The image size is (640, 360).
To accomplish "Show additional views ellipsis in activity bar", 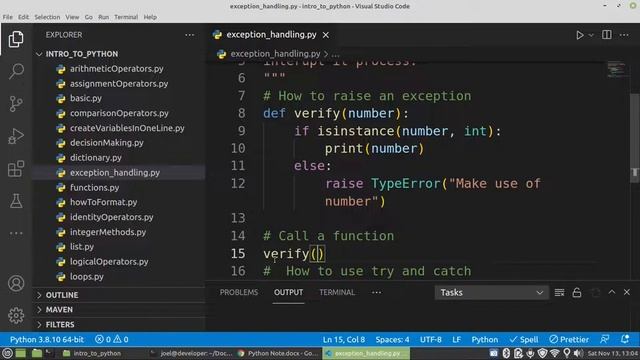I will click(16, 233).
